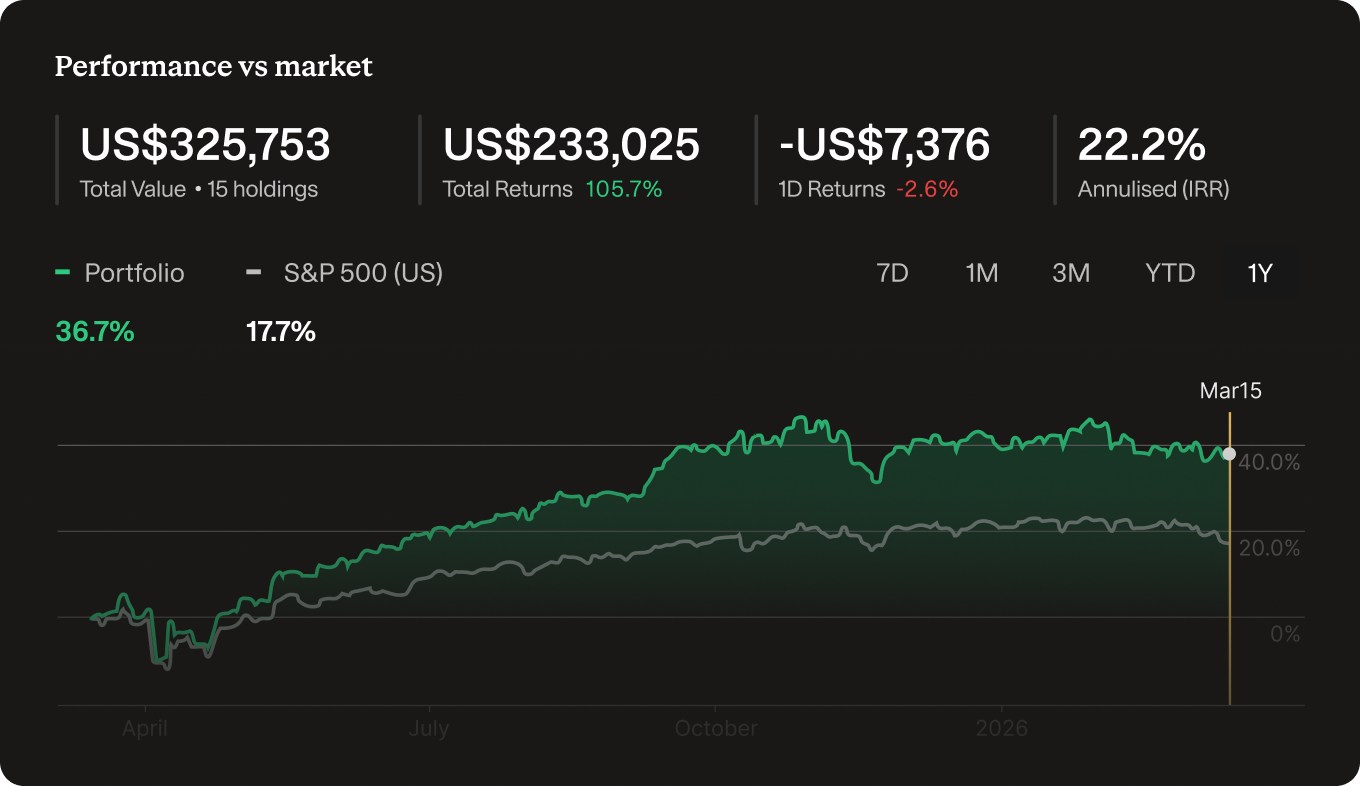Click the S&P 500 17.7% return figure
This screenshot has width=1360, height=786.
pyautogui.click(x=281, y=331)
